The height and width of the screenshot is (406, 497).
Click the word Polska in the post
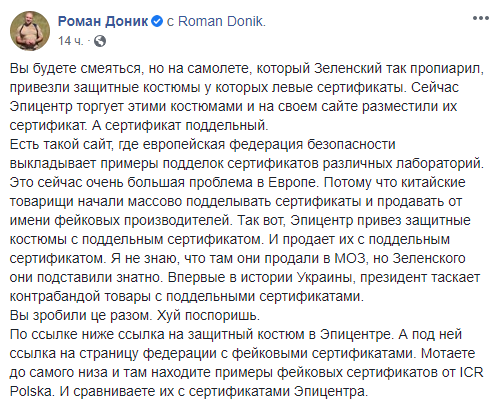point(32,391)
